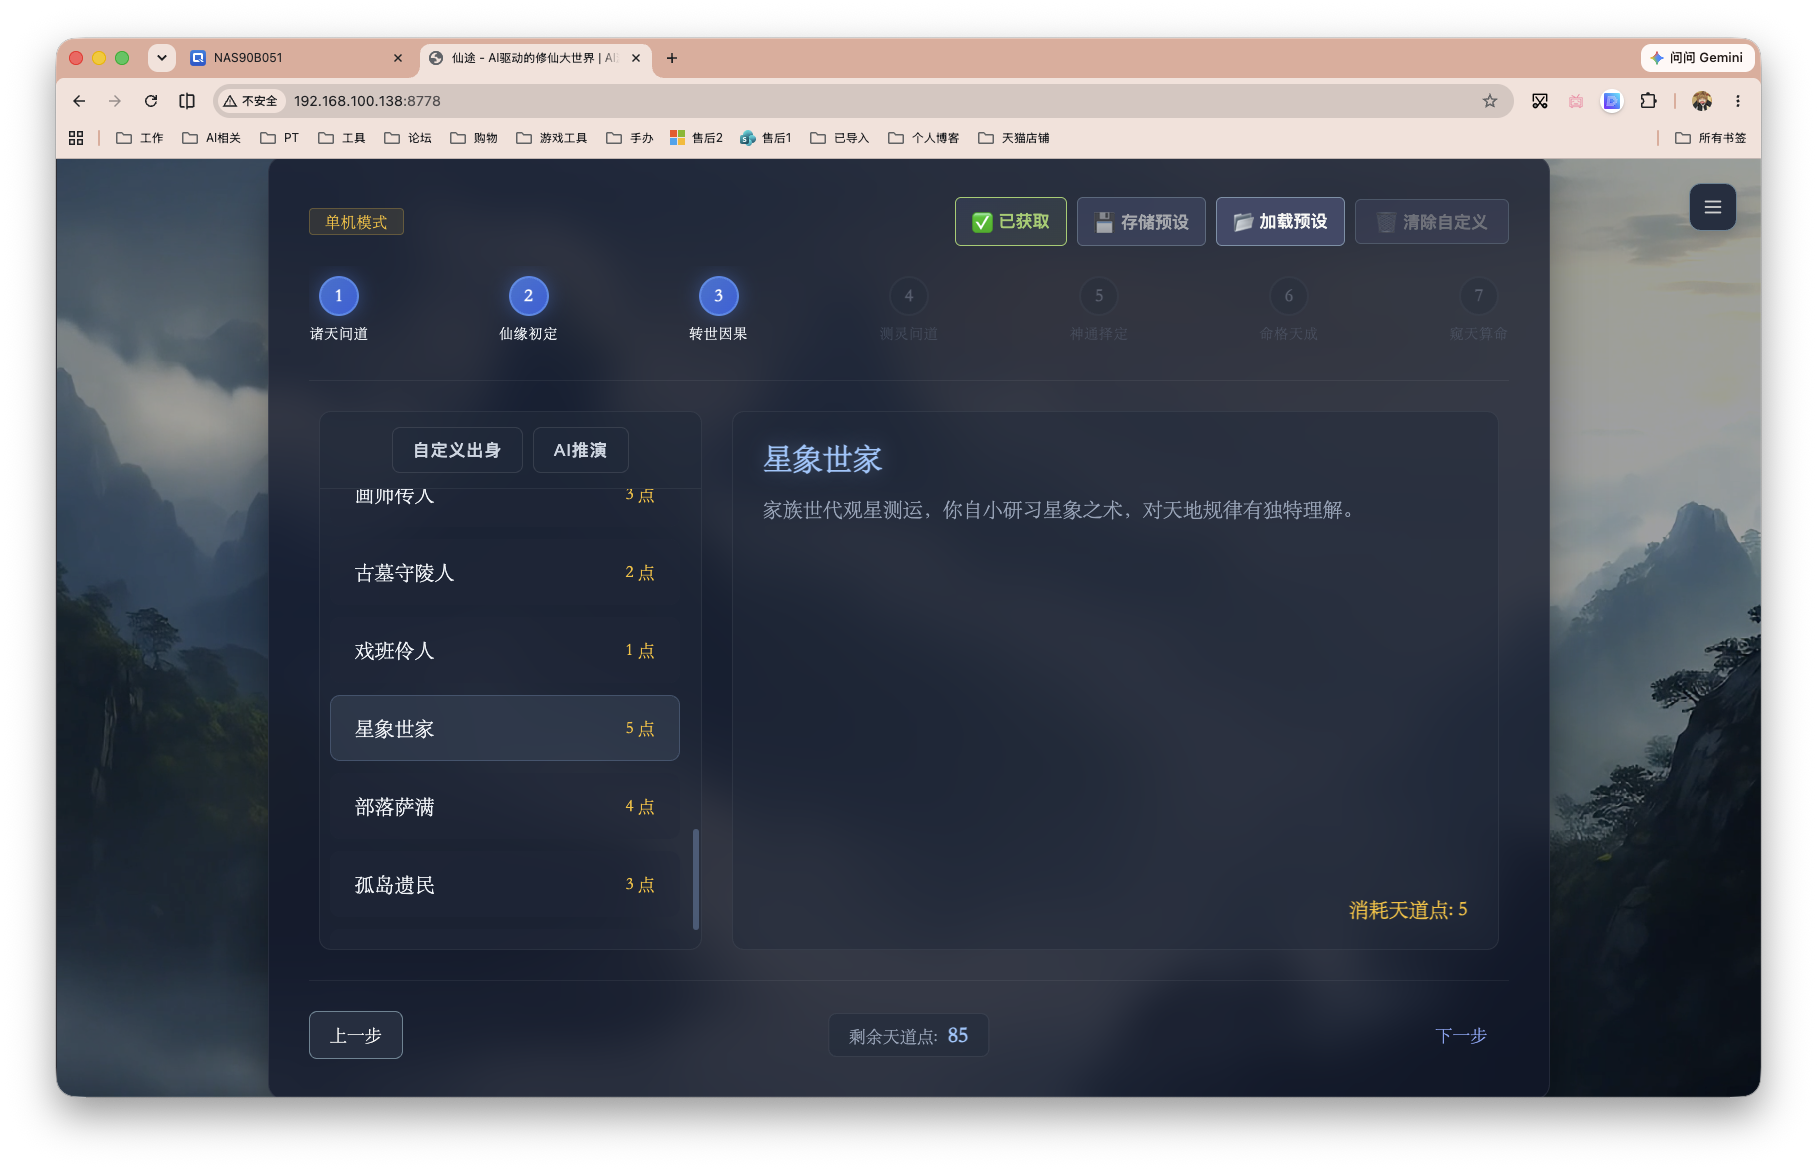Click the screenshot extension icon in the toolbar

[1540, 101]
